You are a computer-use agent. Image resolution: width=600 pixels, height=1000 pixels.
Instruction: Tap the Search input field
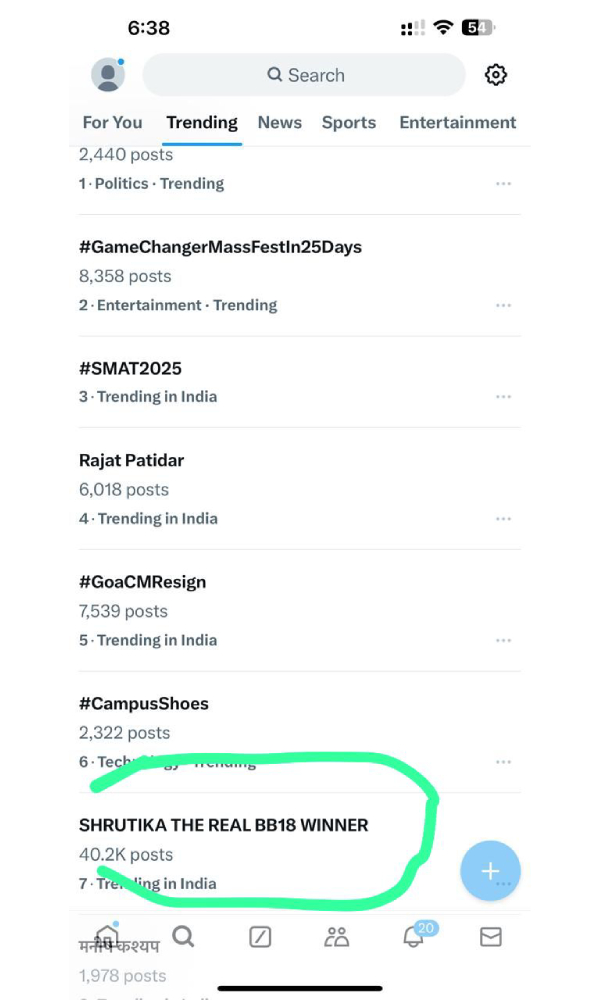click(304, 75)
